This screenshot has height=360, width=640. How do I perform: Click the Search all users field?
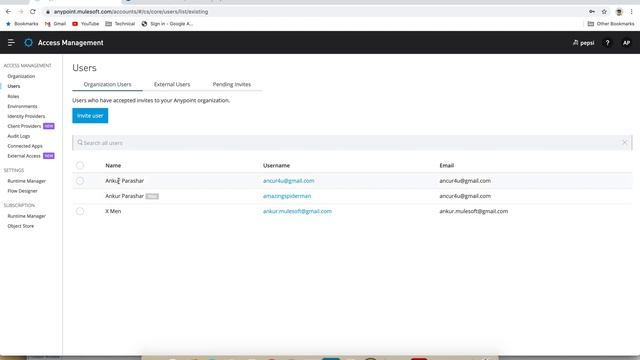[x=352, y=143]
